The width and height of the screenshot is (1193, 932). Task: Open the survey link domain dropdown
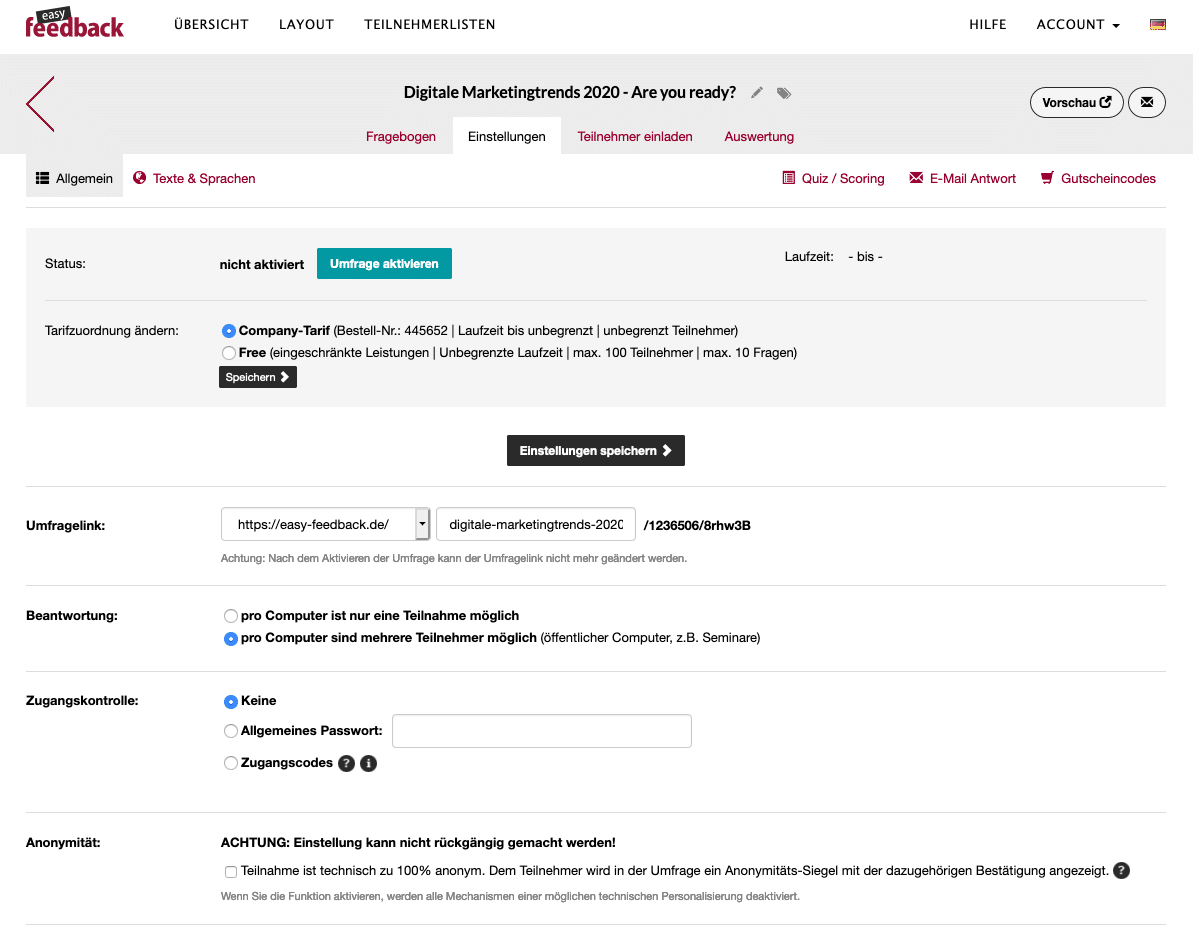click(422, 523)
